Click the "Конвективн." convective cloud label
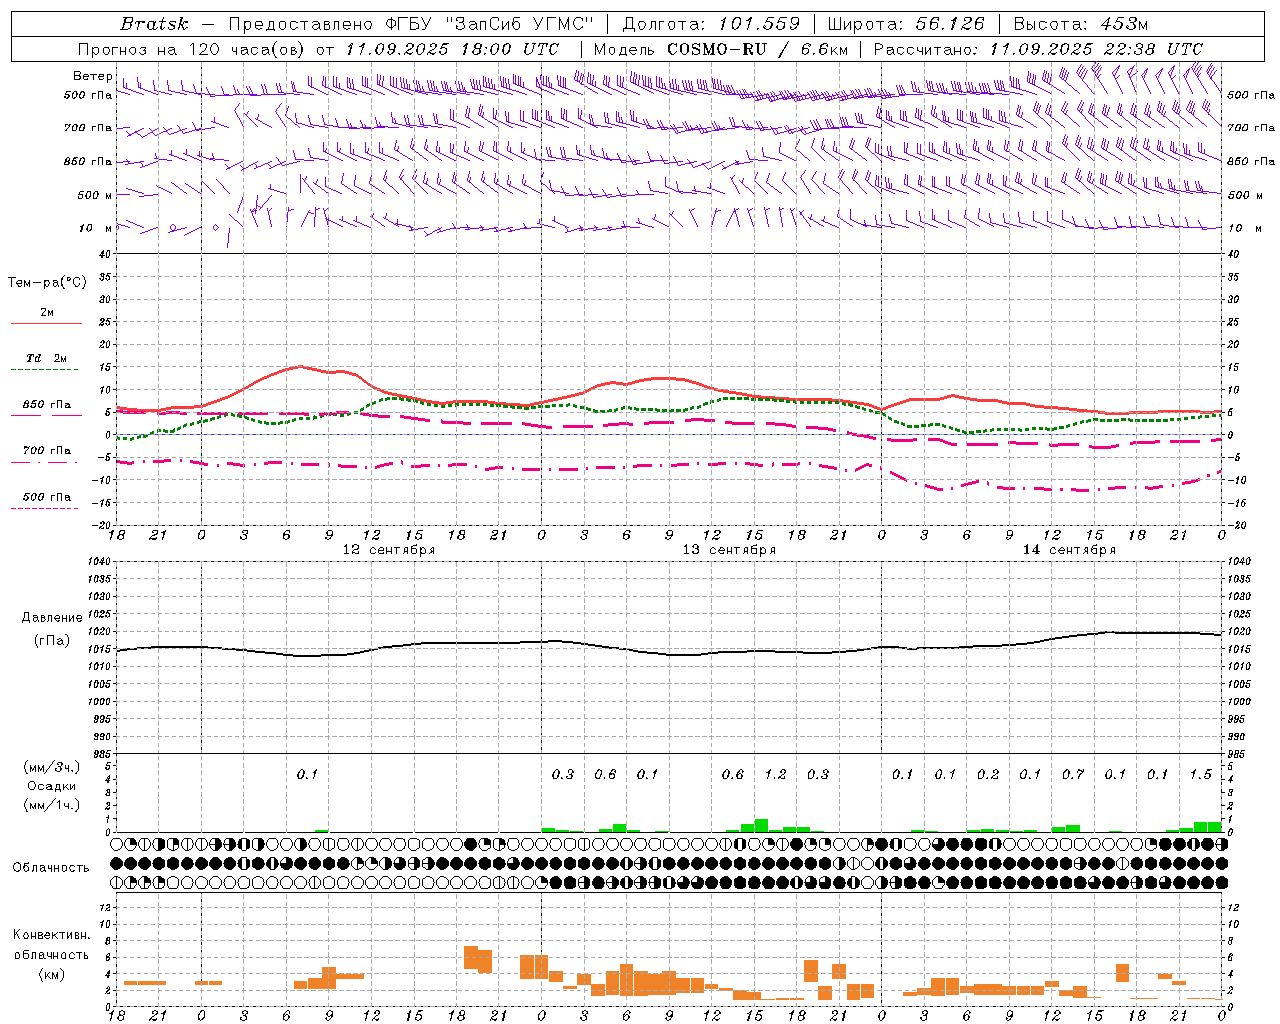Image resolution: width=1280 pixels, height=1024 pixels. [x=52, y=935]
